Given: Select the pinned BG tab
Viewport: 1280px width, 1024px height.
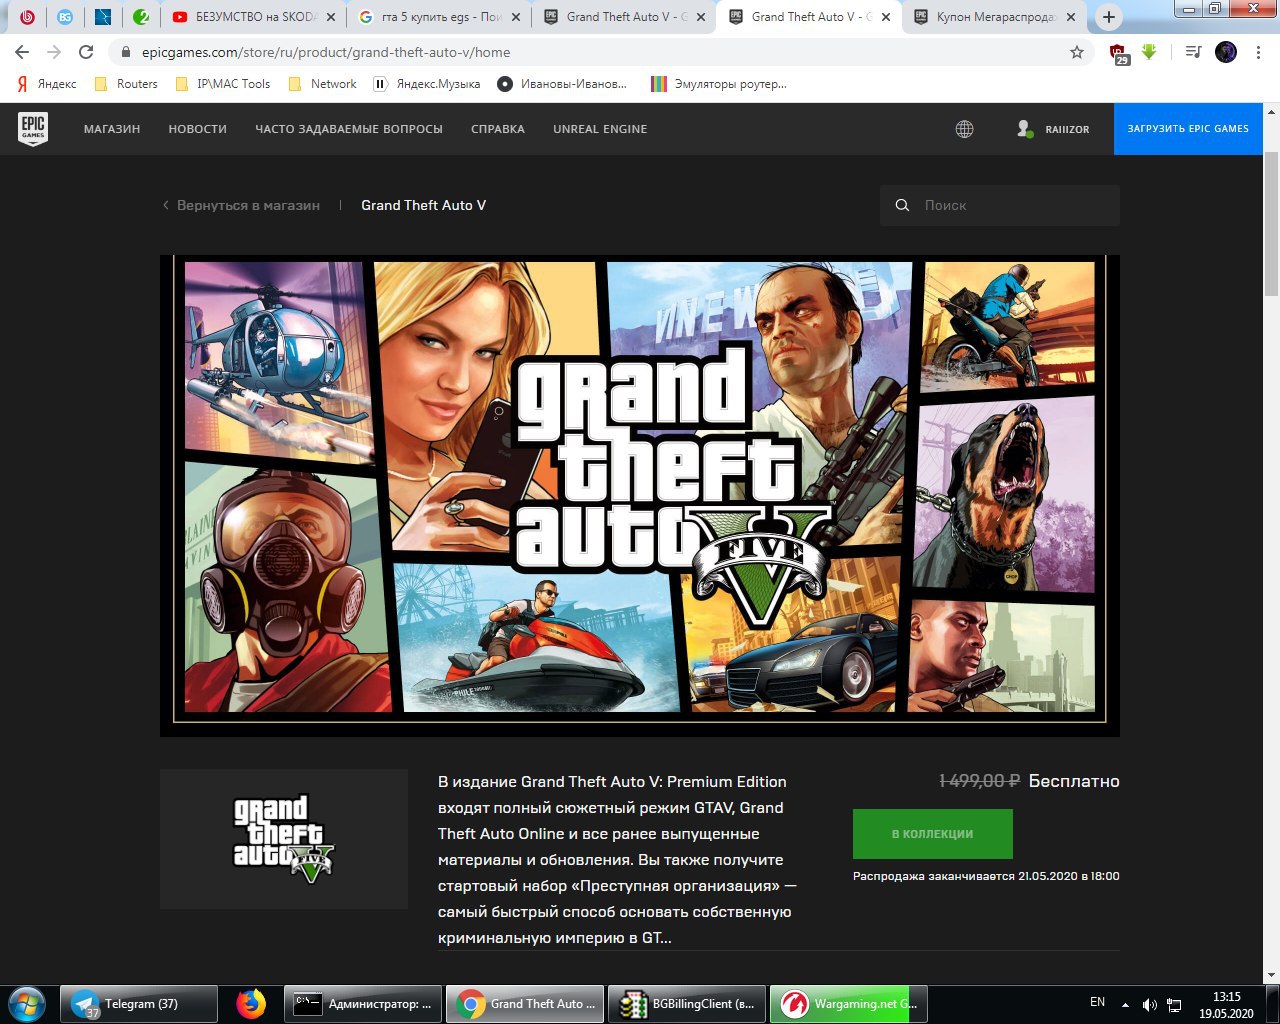Looking at the screenshot, I should [65, 17].
